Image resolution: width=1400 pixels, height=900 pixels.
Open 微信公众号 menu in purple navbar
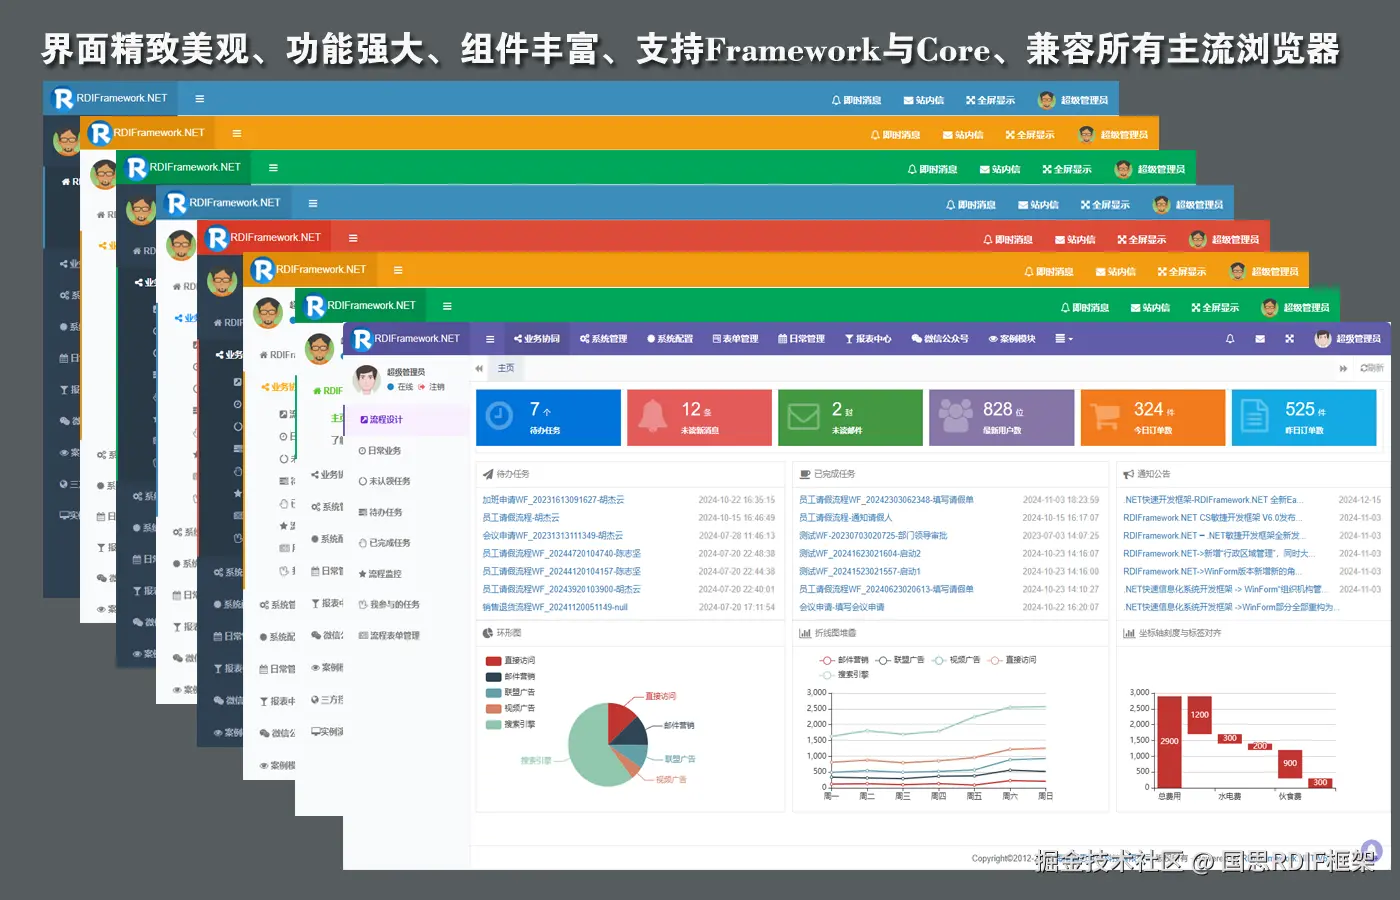point(940,339)
